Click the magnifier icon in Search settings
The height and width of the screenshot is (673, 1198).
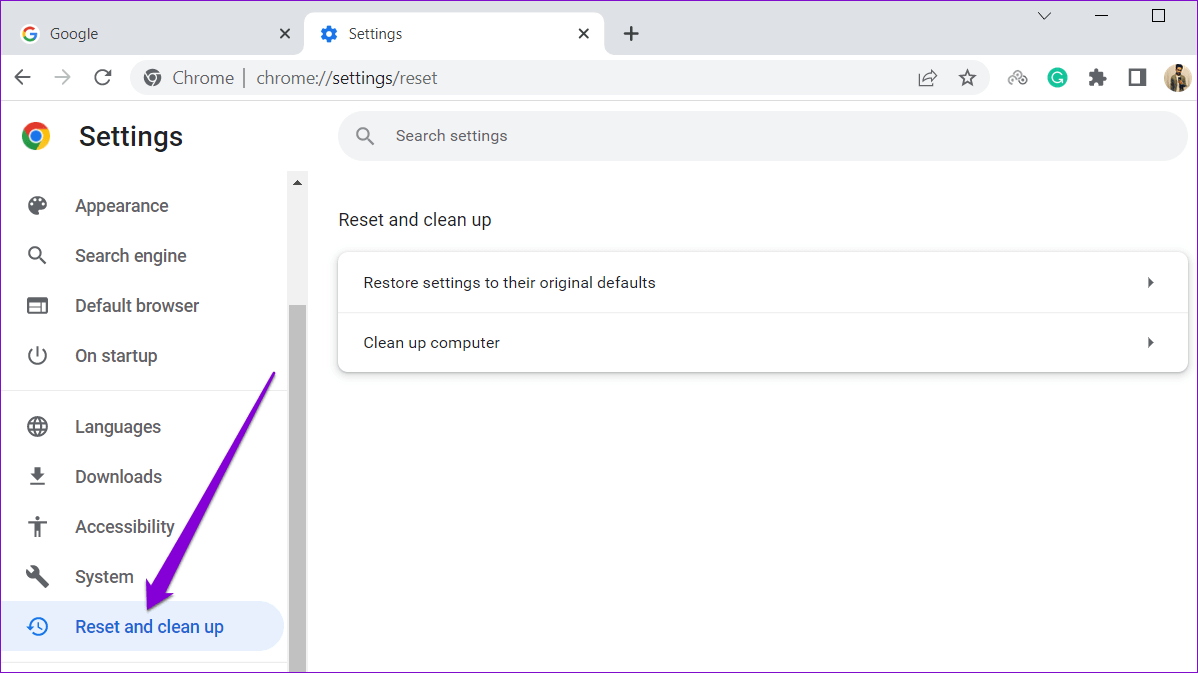click(x=365, y=136)
